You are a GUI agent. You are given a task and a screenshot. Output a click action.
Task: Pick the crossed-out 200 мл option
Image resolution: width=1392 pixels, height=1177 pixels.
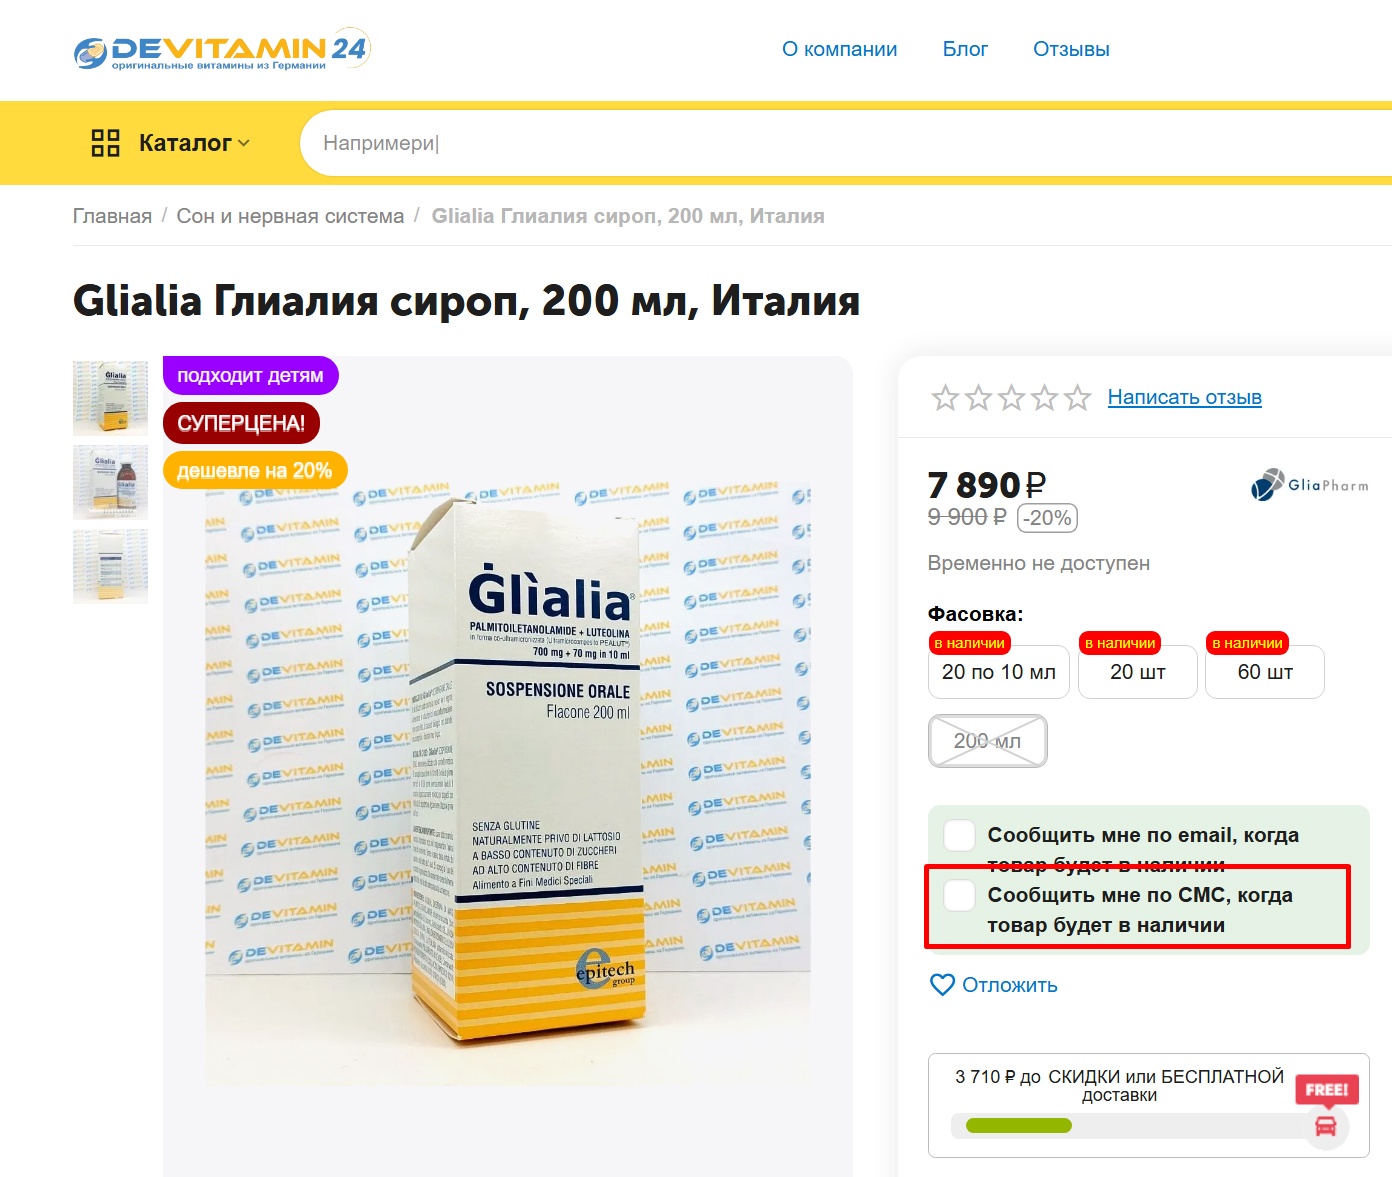(988, 741)
